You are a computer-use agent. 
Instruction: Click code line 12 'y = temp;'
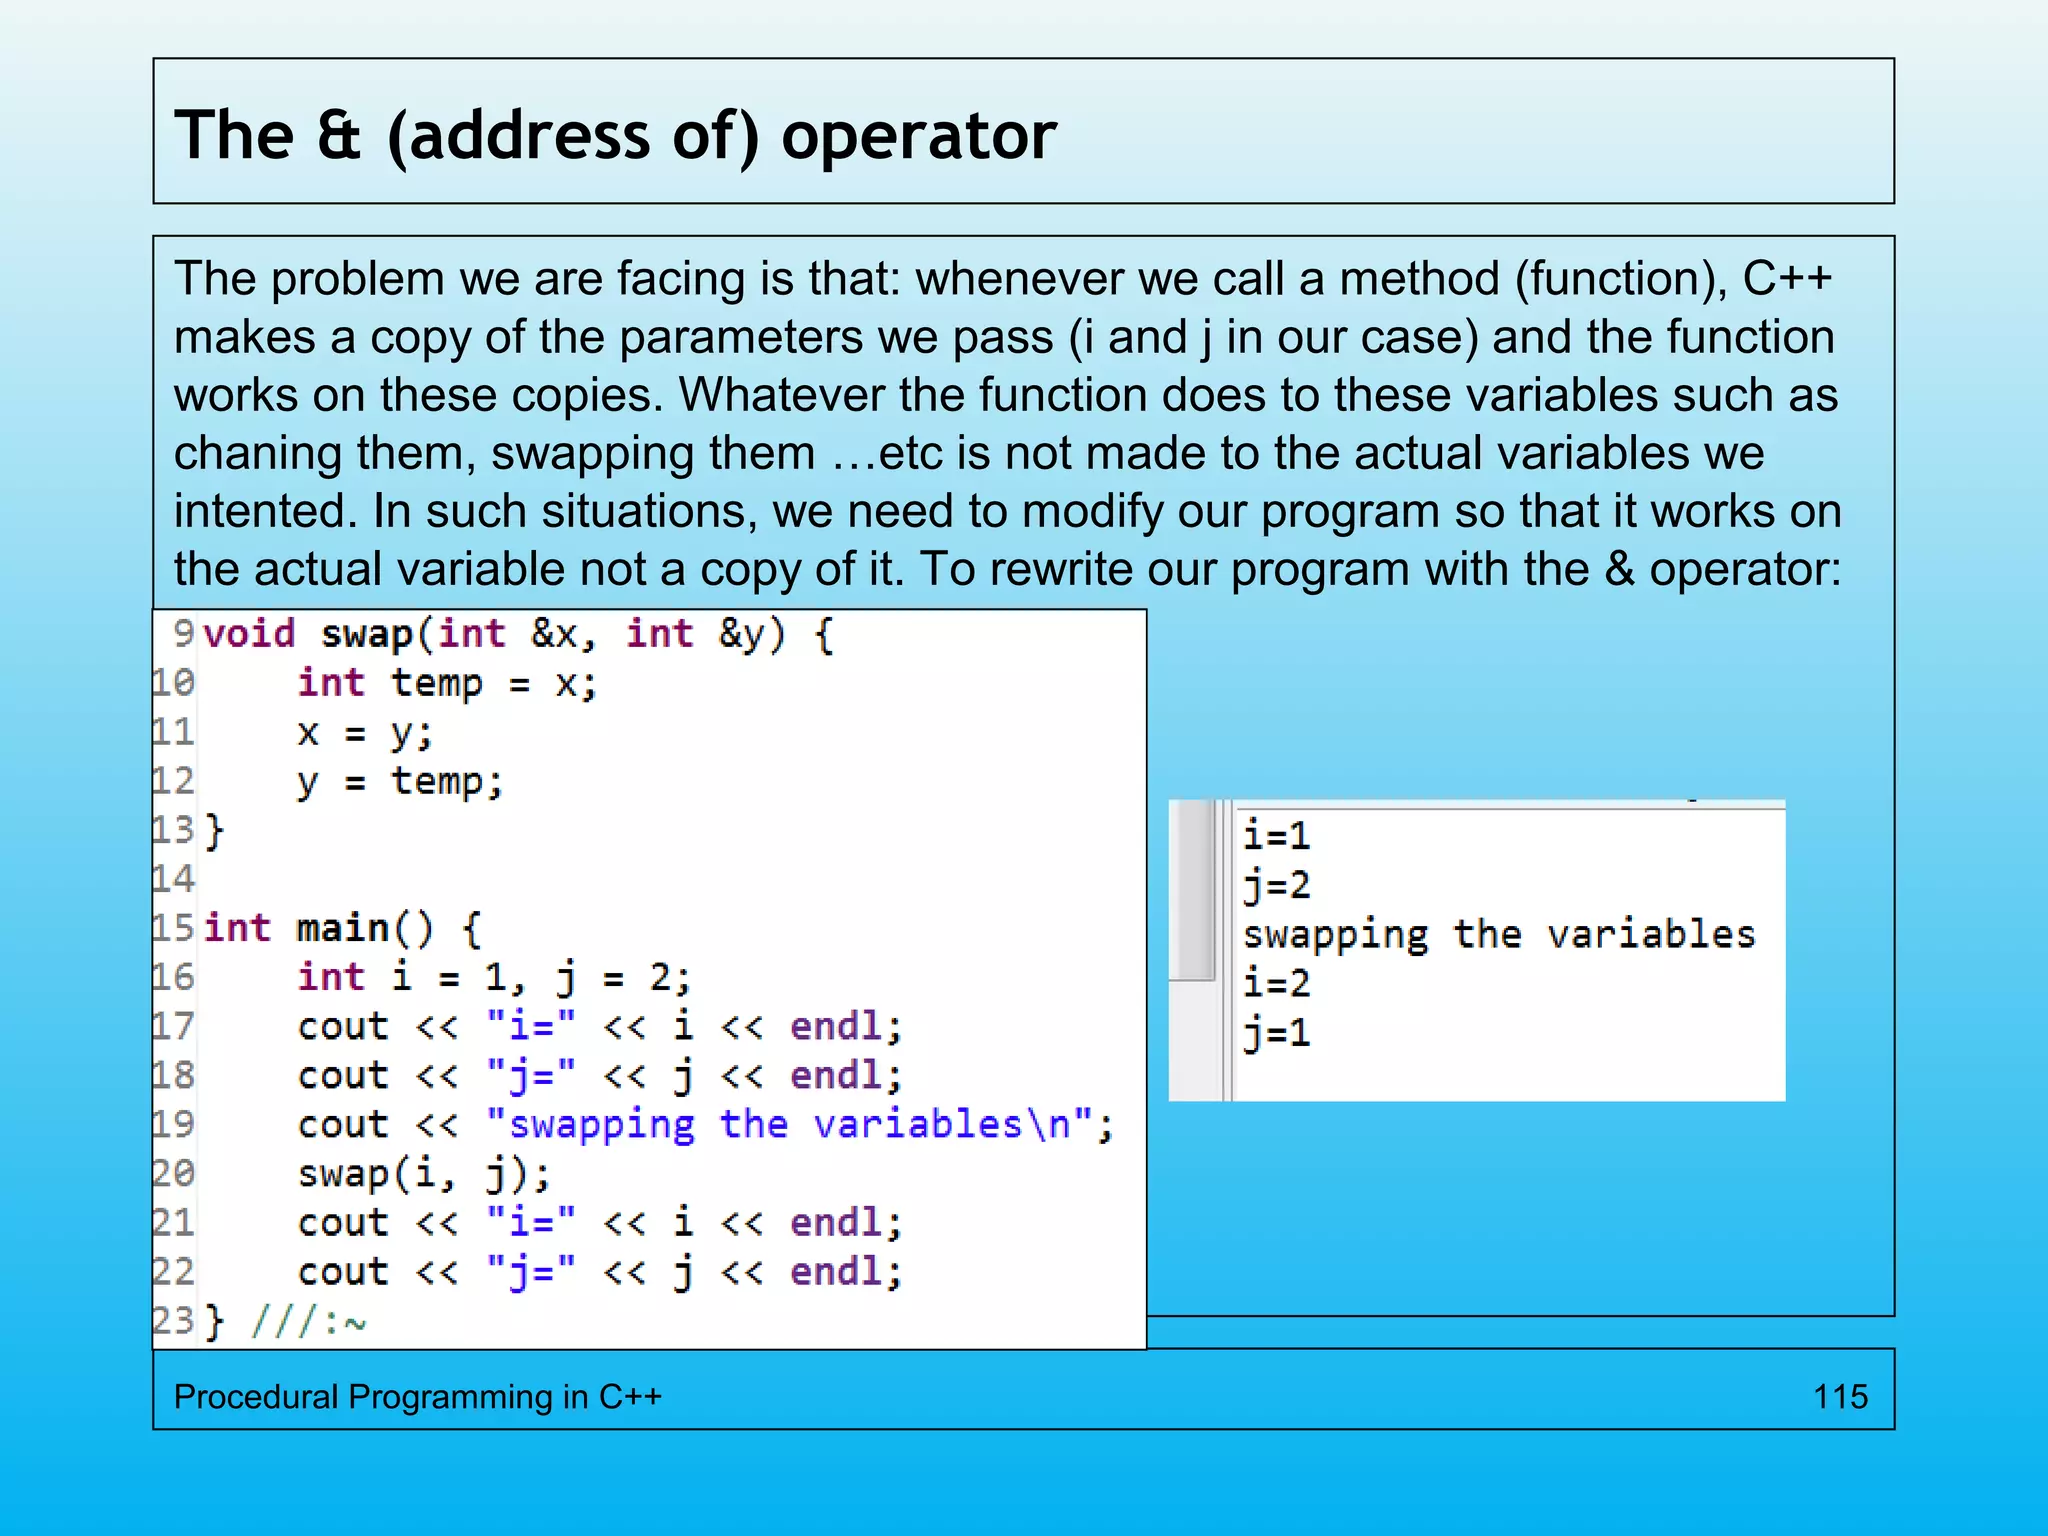(x=400, y=782)
